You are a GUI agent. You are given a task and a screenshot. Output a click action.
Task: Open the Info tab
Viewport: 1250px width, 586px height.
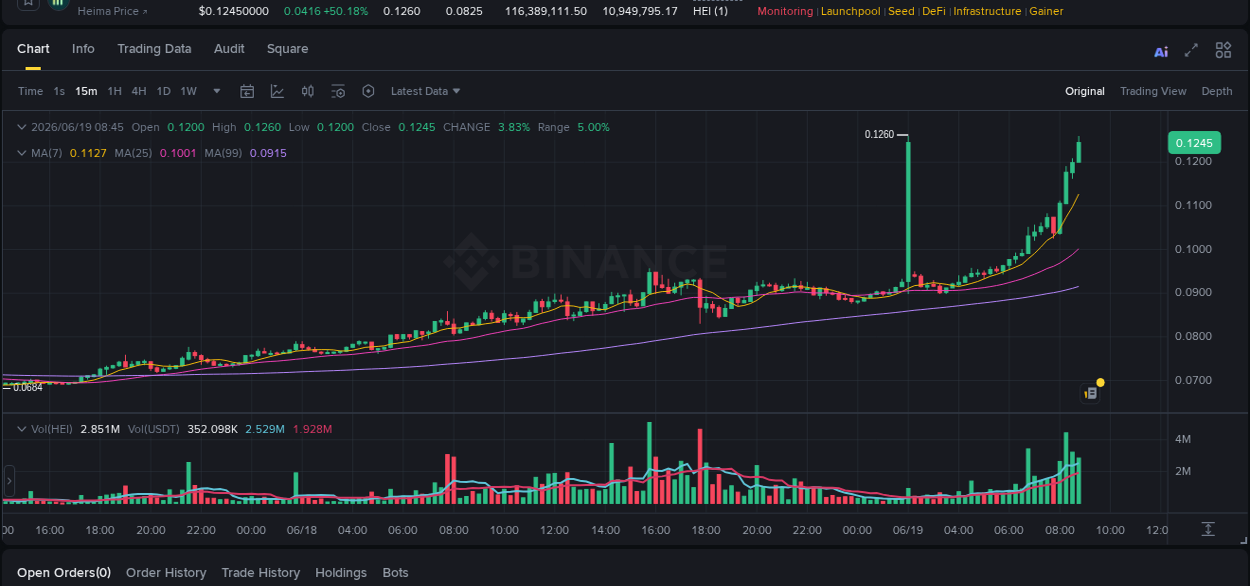tap(83, 49)
